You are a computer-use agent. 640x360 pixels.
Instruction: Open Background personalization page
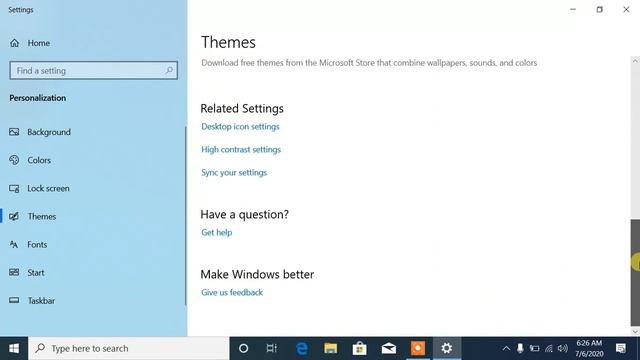pyautogui.click(x=40, y=132)
